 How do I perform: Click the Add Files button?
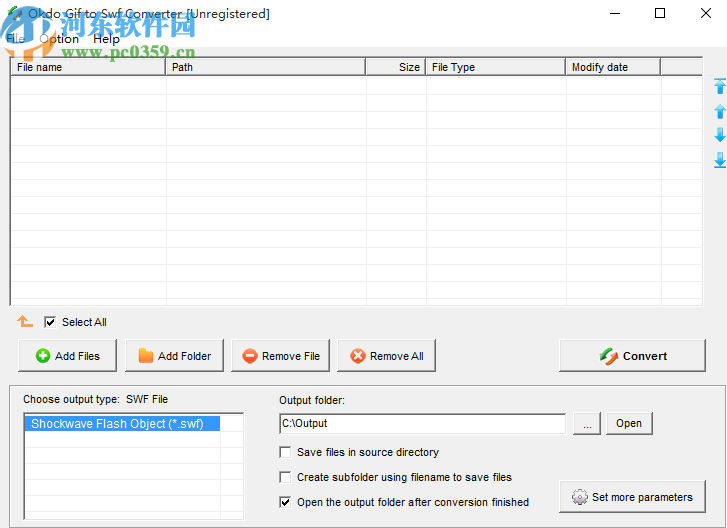(67, 356)
